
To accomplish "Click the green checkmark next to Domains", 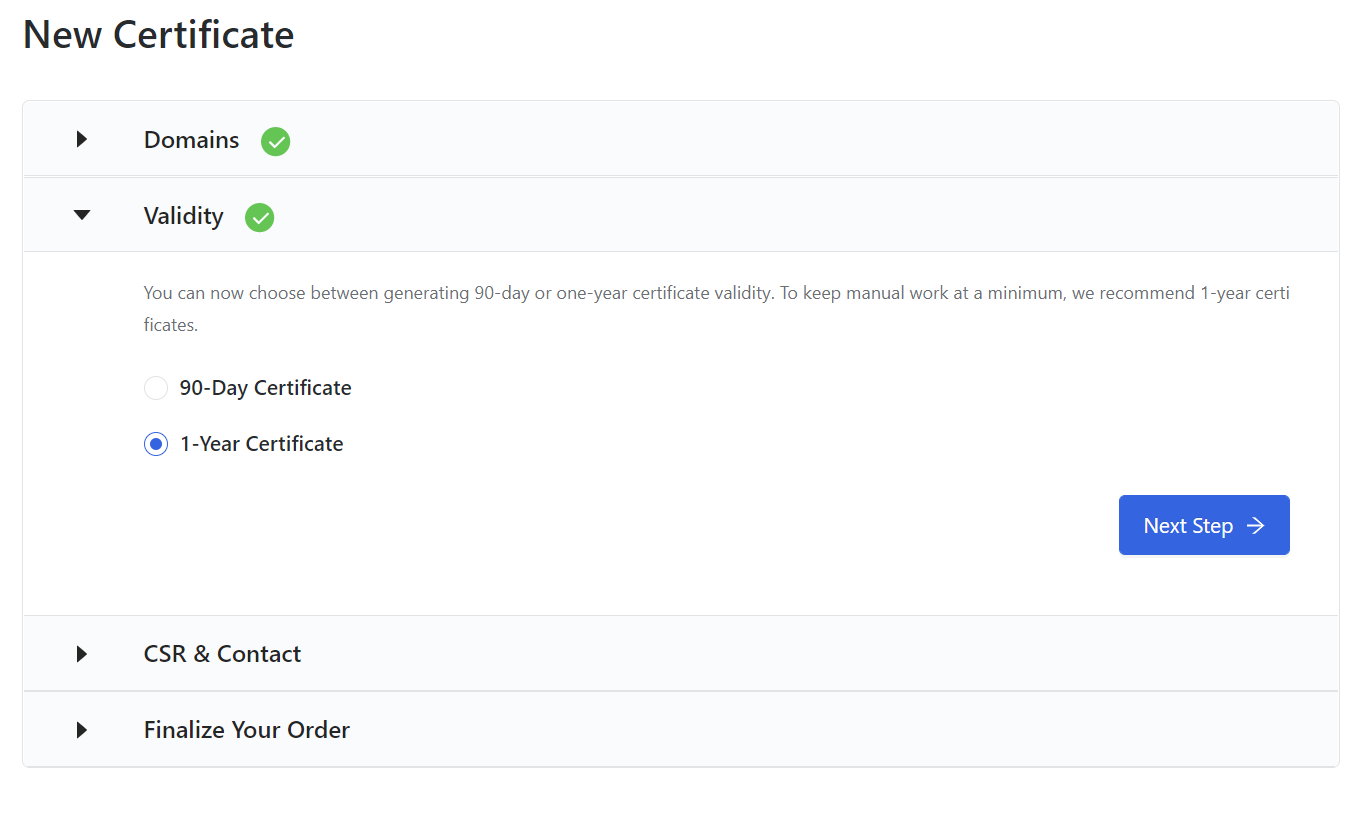I will click(x=275, y=142).
